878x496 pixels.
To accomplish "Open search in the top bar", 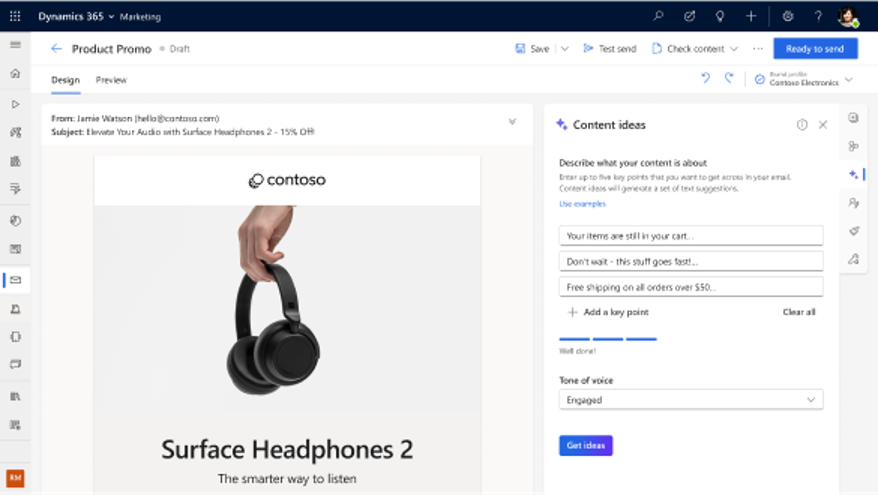I will 658,16.
